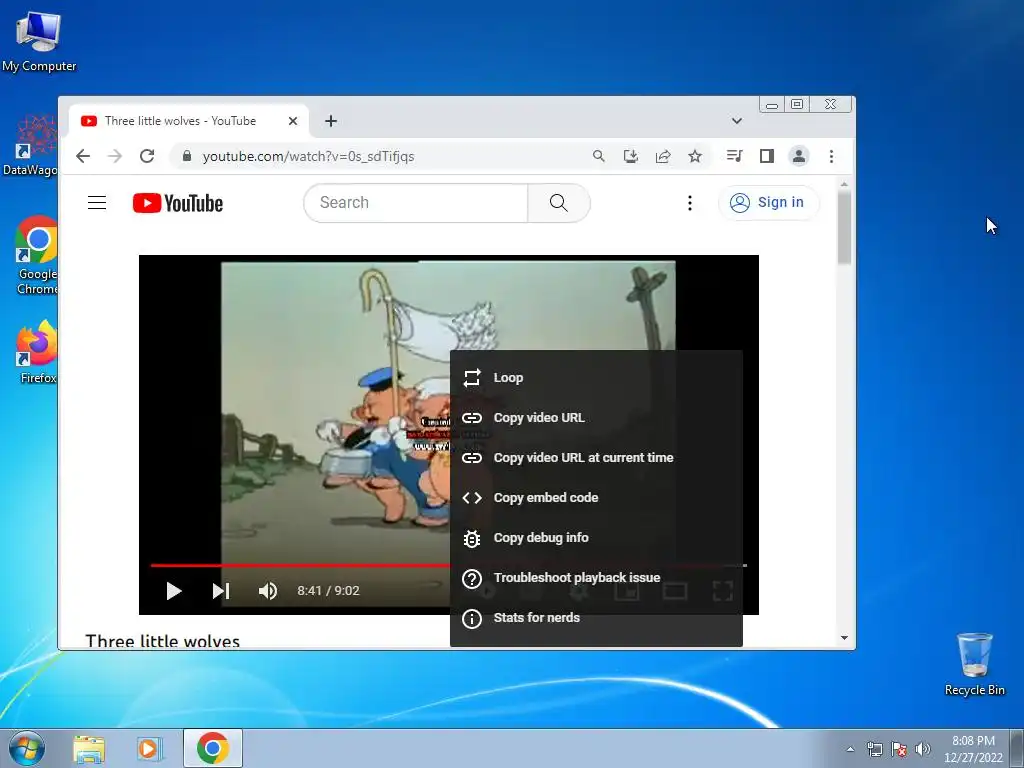
Task: Click the install app icon in address bar
Action: pyautogui.click(x=630, y=156)
